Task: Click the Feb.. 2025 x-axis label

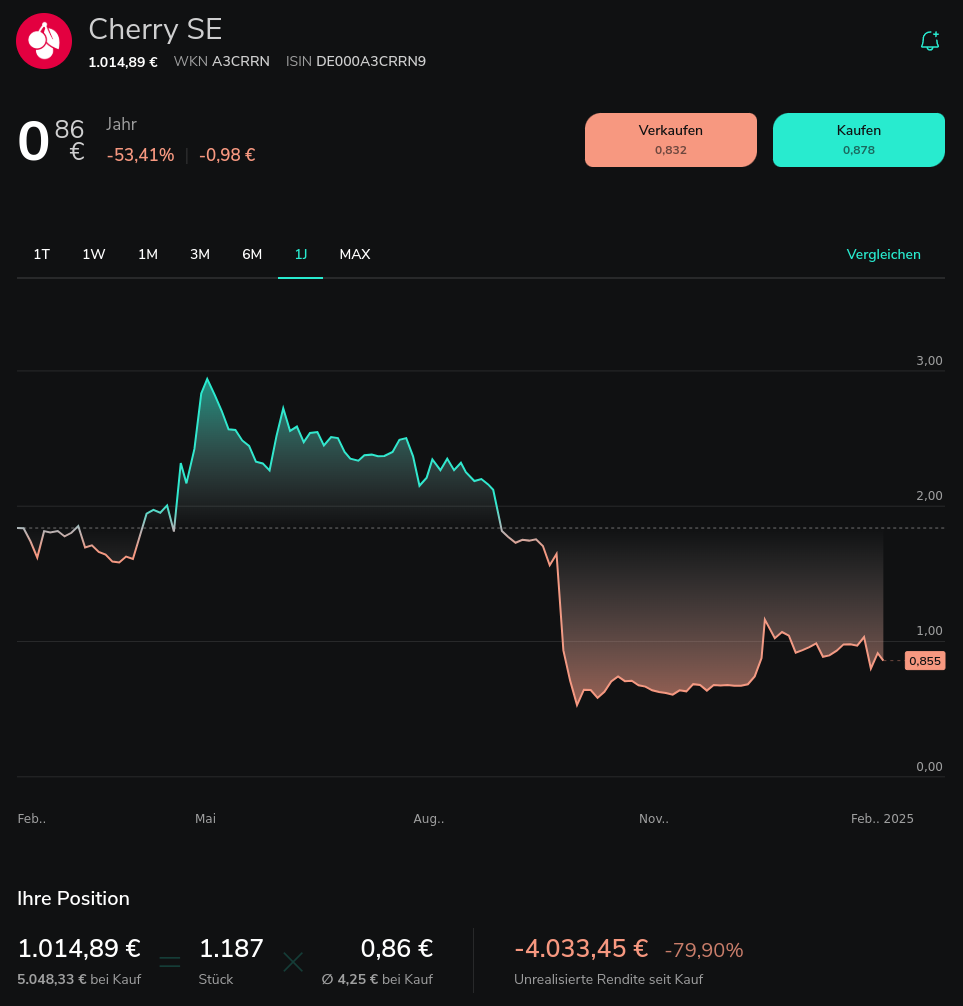Action: [882, 818]
